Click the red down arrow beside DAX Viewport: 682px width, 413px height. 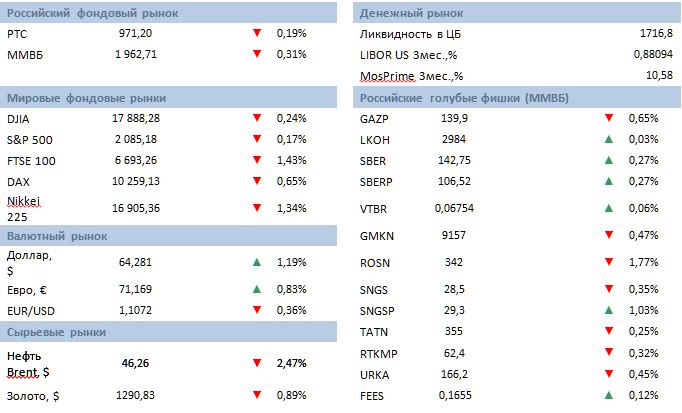pos(257,183)
